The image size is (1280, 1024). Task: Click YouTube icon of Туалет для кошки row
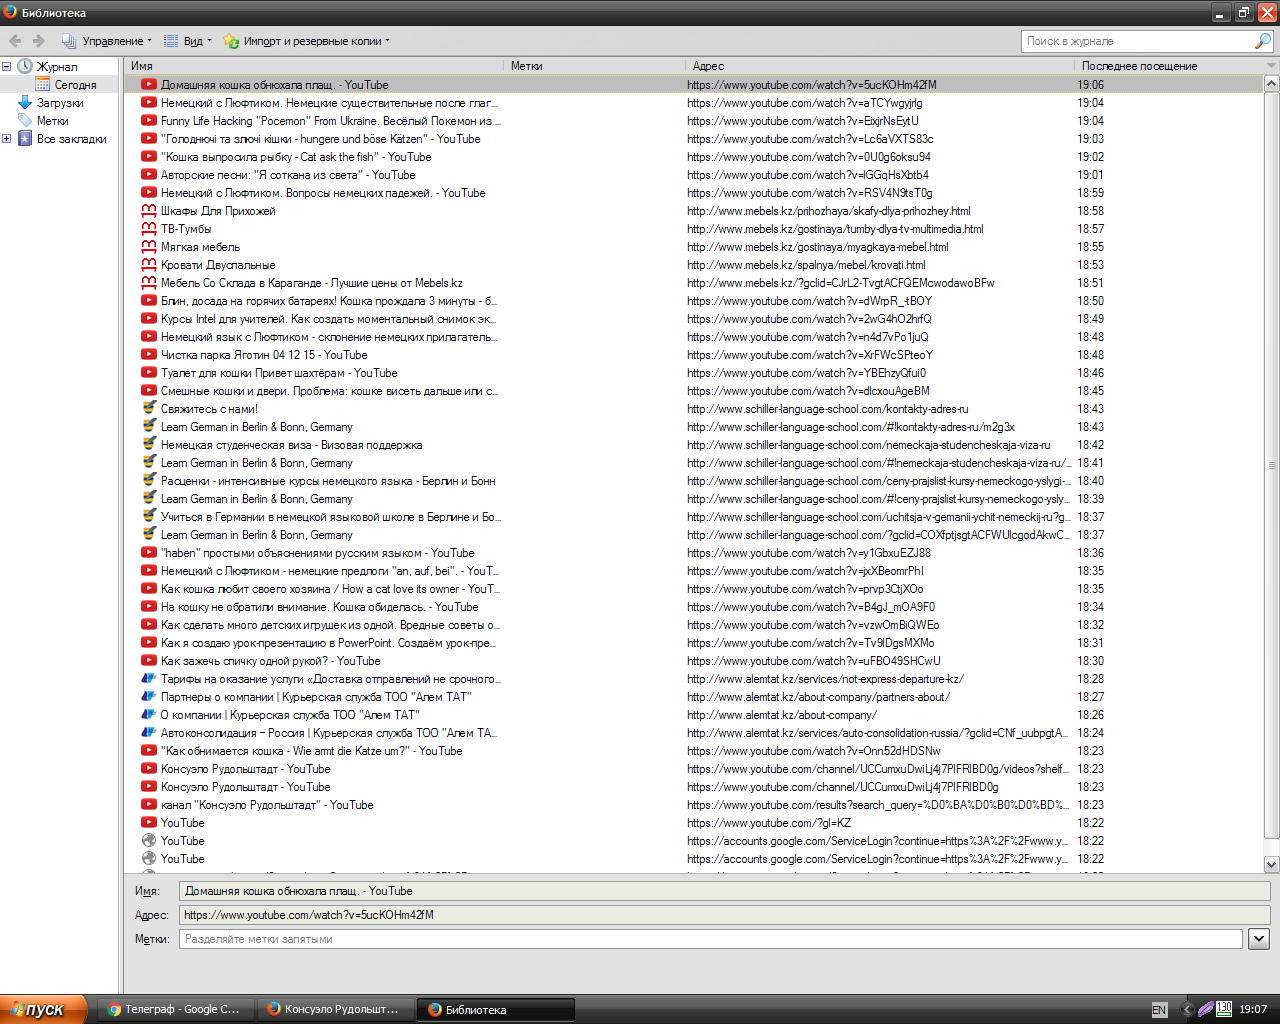pos(149,373)
